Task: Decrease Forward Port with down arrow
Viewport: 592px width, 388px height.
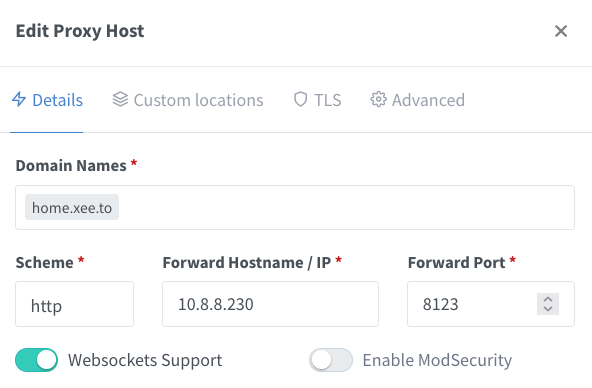Action: [x=548, y=309]
